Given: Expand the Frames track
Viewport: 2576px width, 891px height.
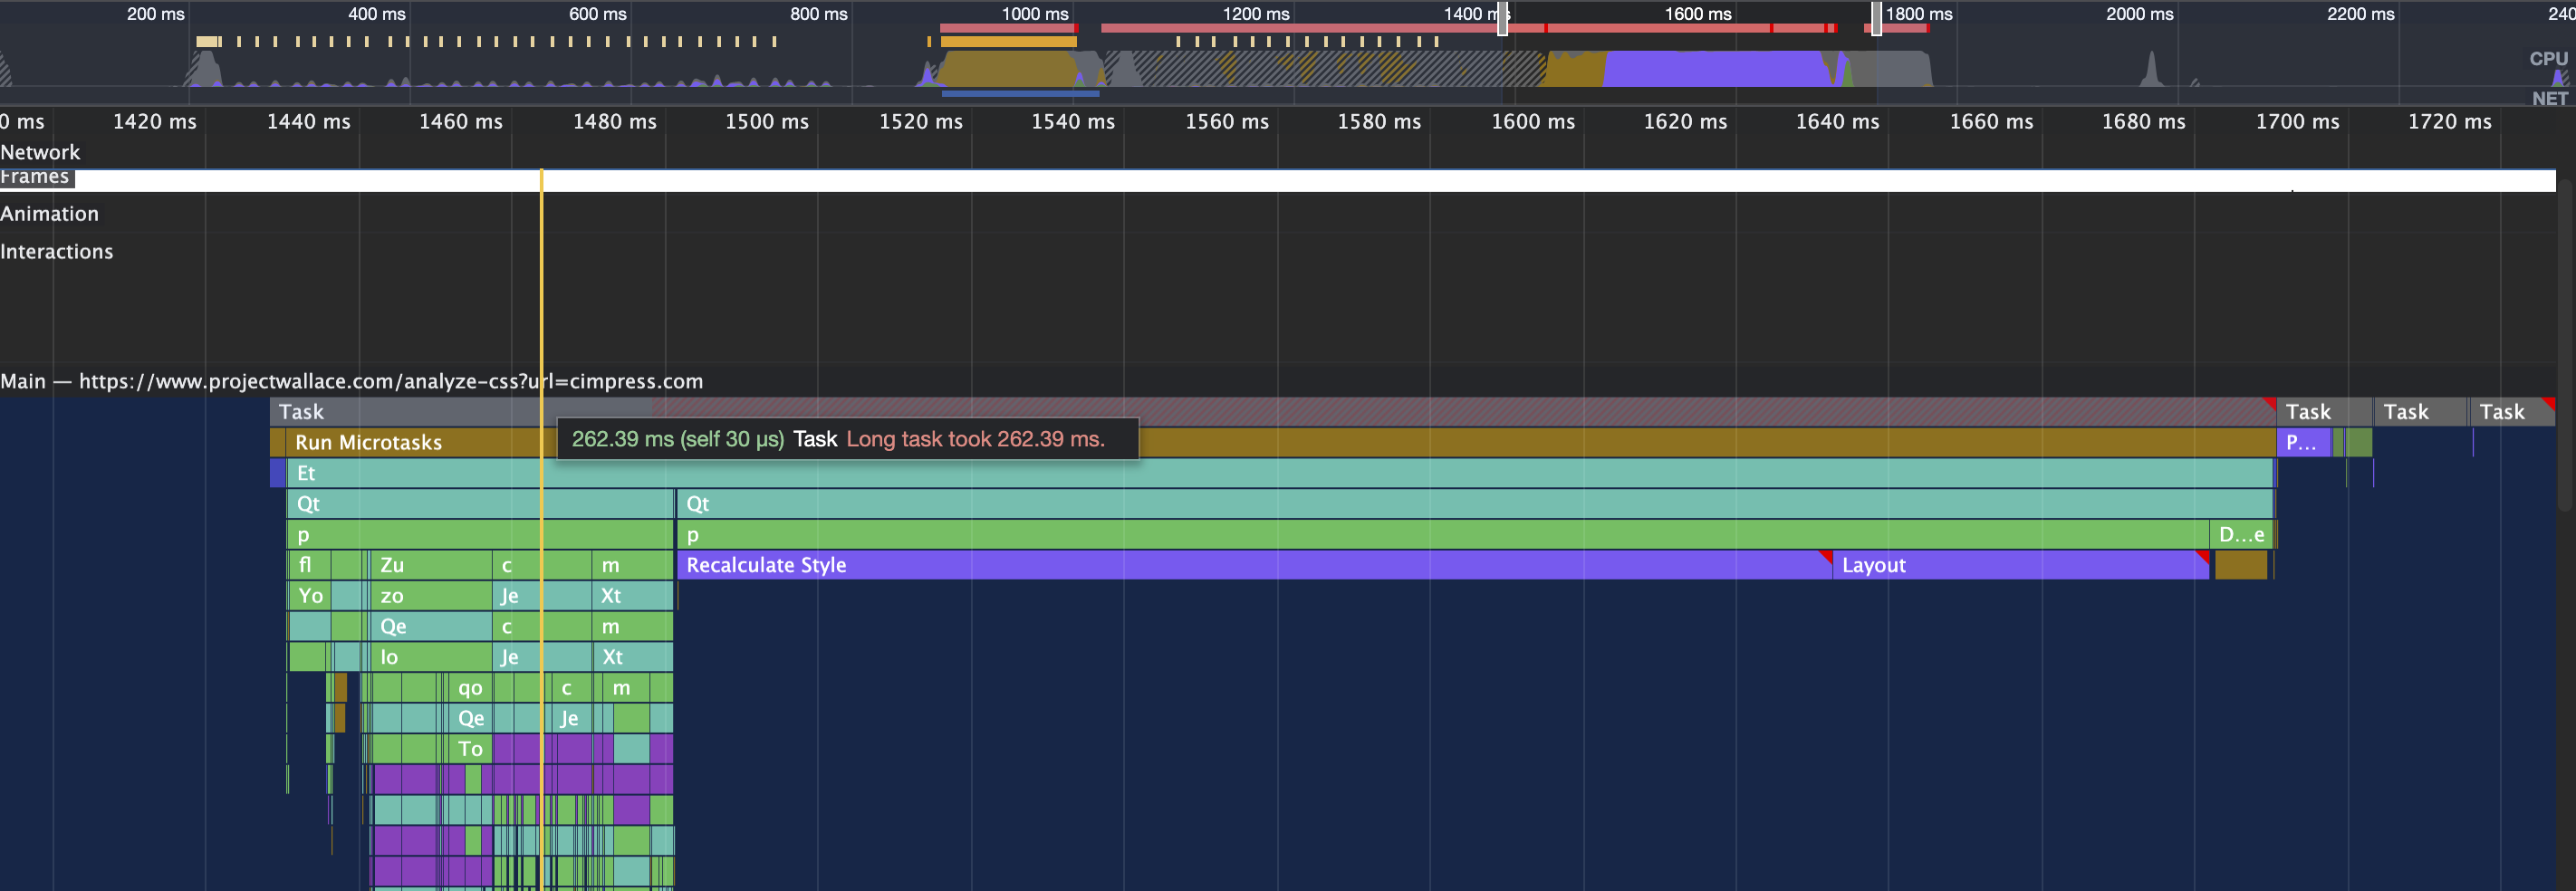Looking at the screenshot, I should [36, 177].
